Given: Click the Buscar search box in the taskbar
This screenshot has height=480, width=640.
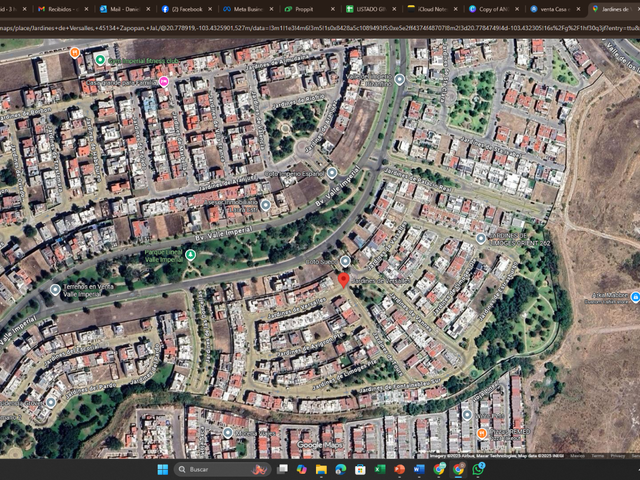Looking at the screenshot, I should tap(223, 469).
